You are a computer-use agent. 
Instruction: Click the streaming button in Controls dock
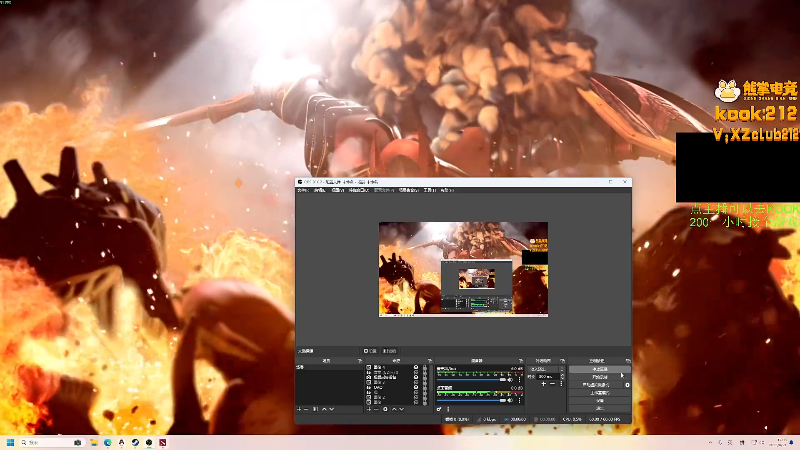(600, 369)
